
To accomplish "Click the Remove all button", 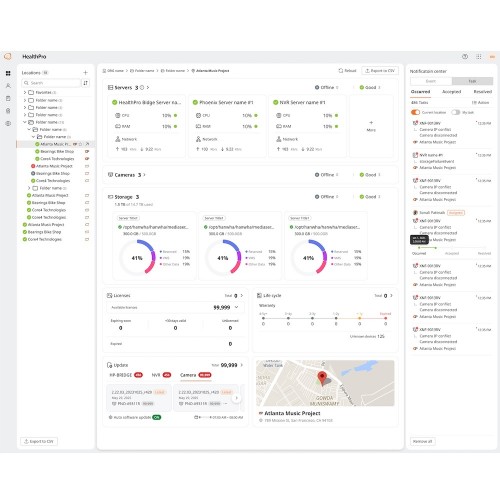I will [422, 441].
